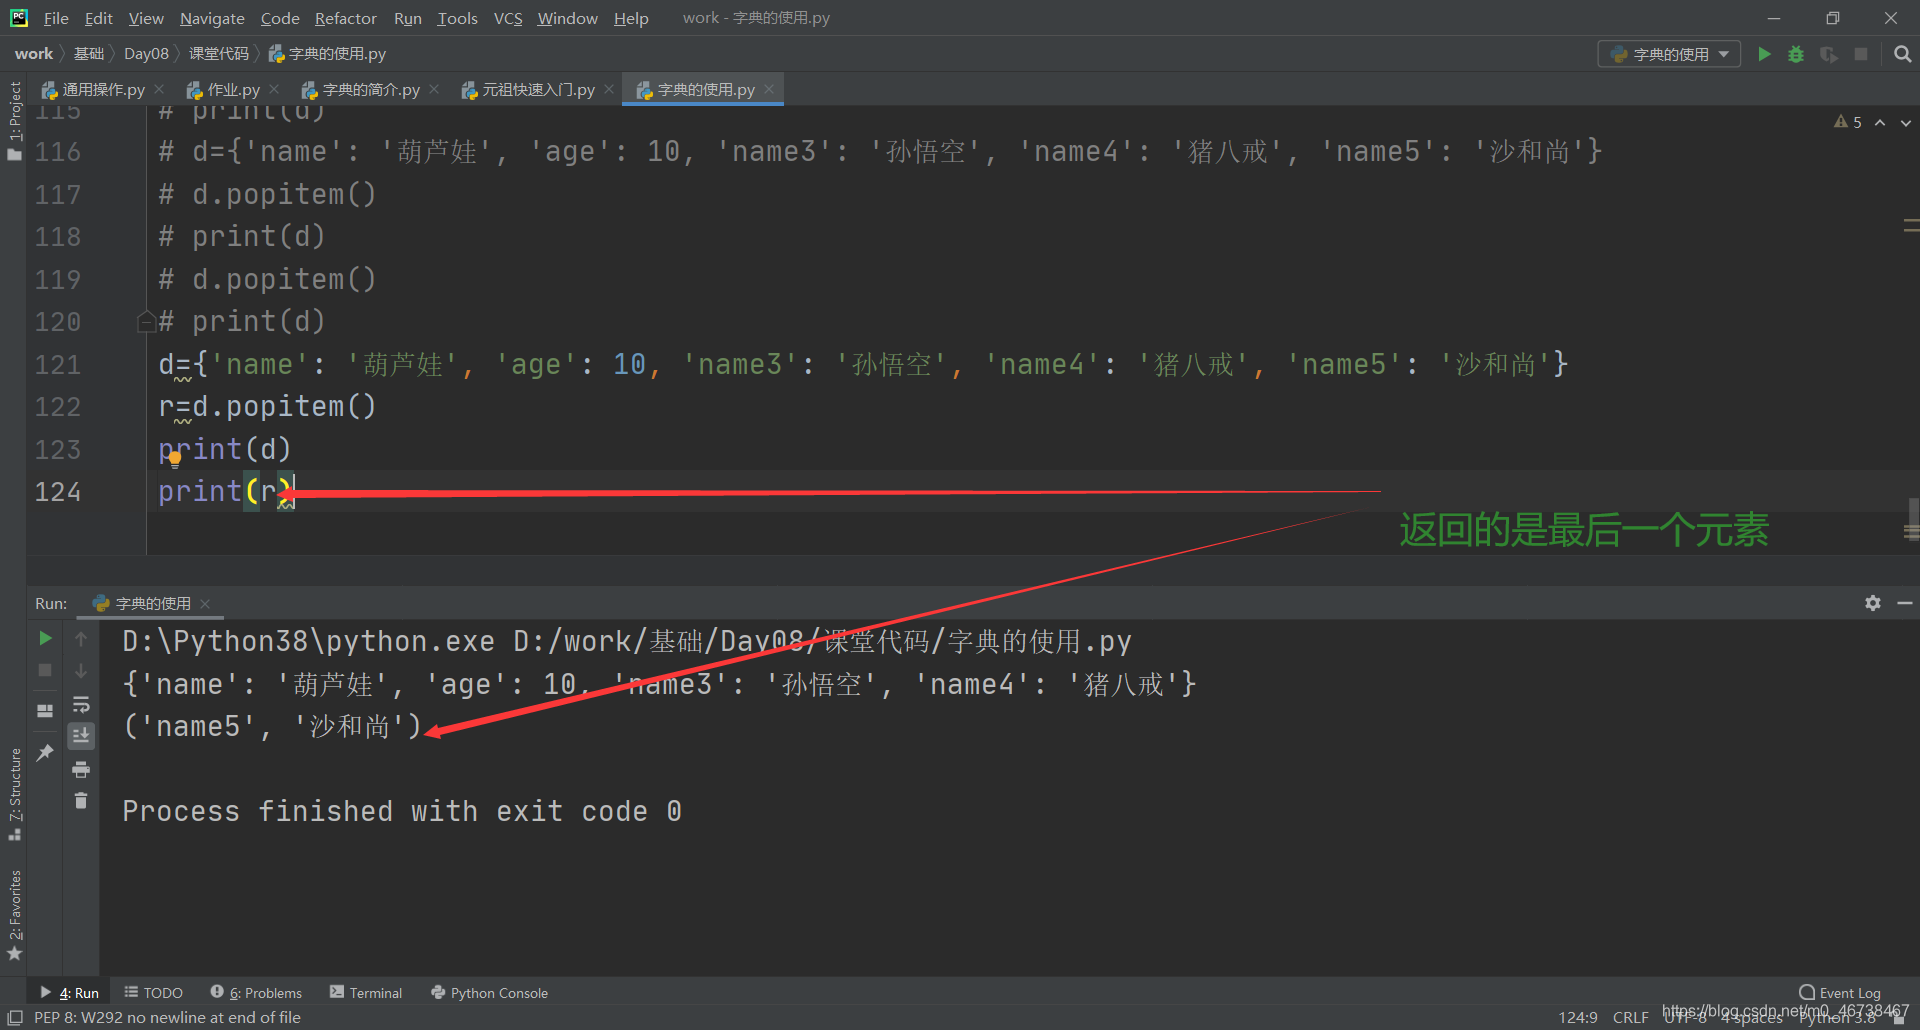The height and width of the screenshot is (1030, 1920).
Task: Open the Refactor menu
Action: pyautogui.click(x=345, y=18)
